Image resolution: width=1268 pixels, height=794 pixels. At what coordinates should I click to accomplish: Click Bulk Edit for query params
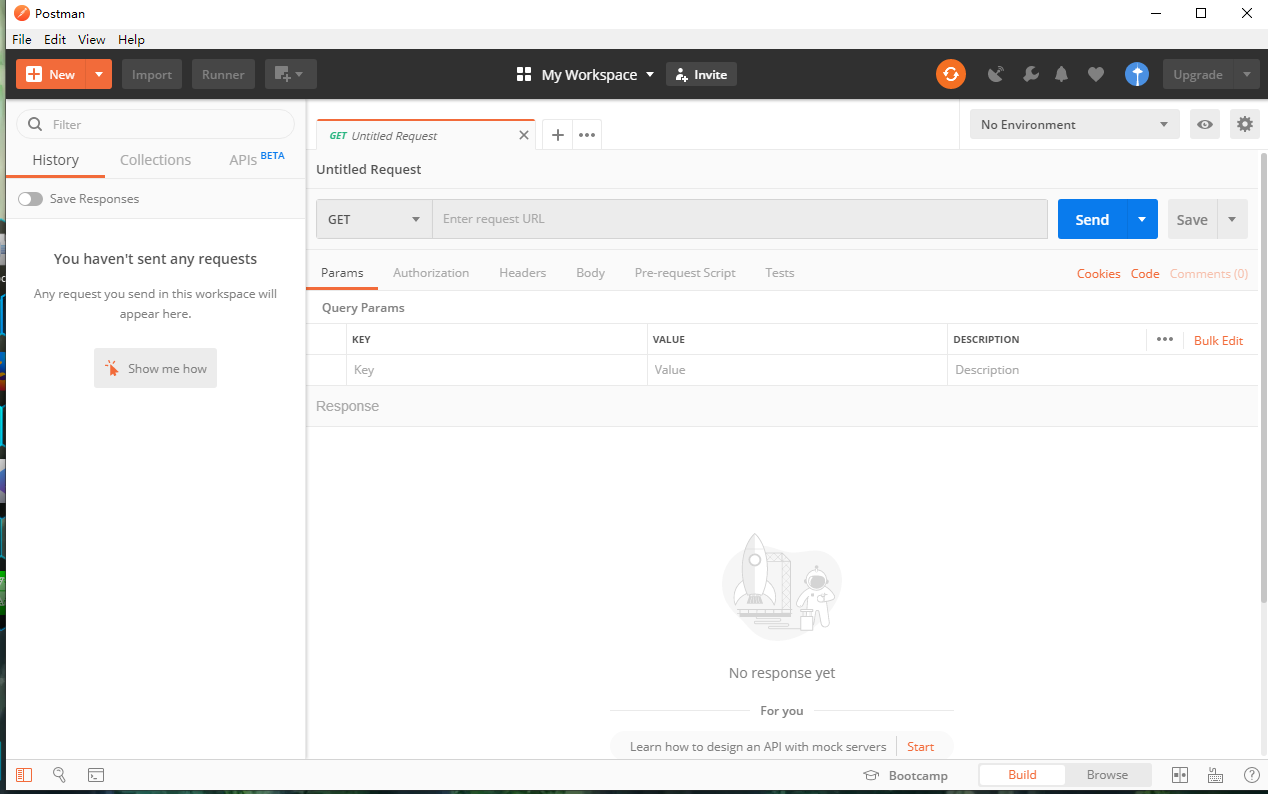click(1218, 340)
